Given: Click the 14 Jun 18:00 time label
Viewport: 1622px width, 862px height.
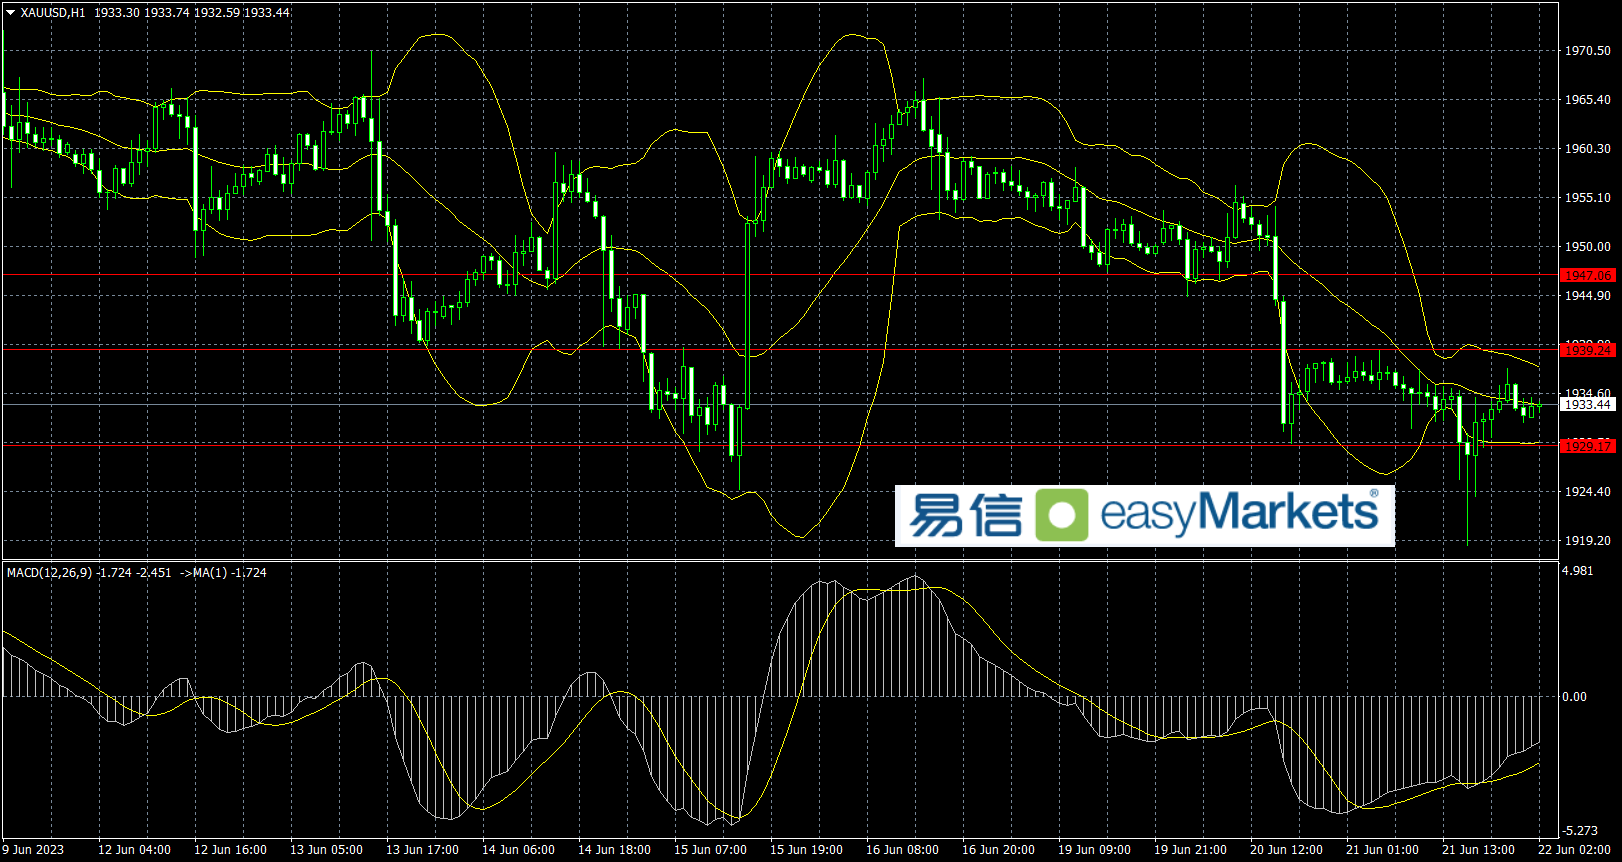Looking at the screenshot, I should click(x=614, y=850).
